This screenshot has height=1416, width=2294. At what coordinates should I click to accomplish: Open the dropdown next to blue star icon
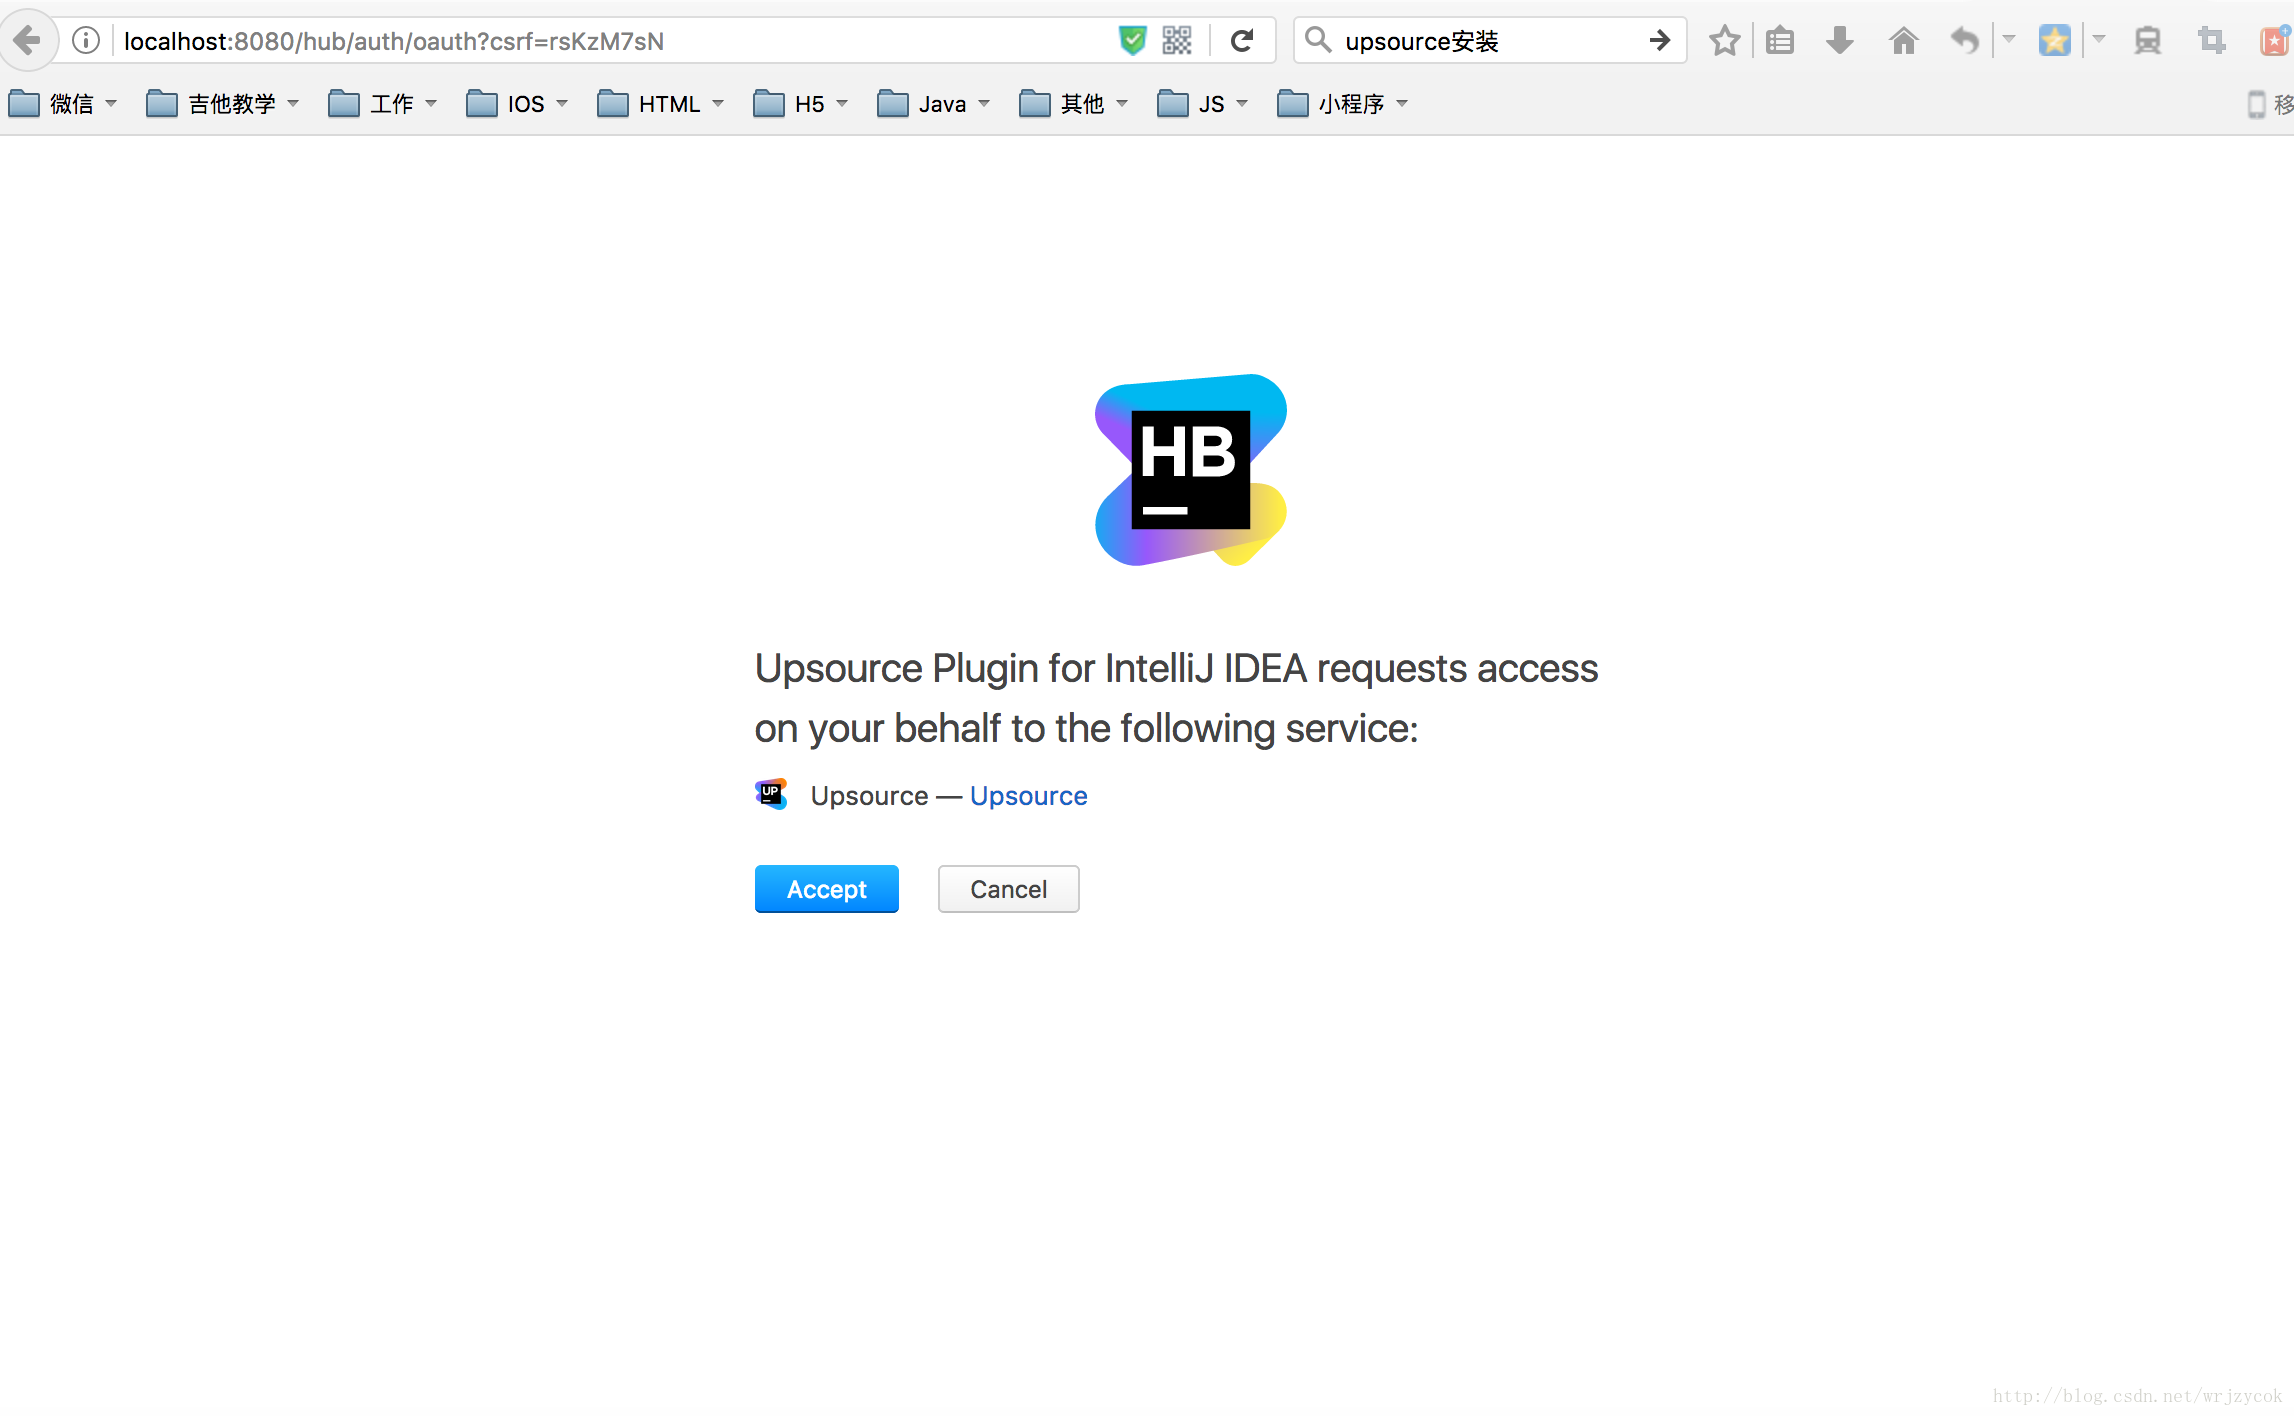[2098, 41]
